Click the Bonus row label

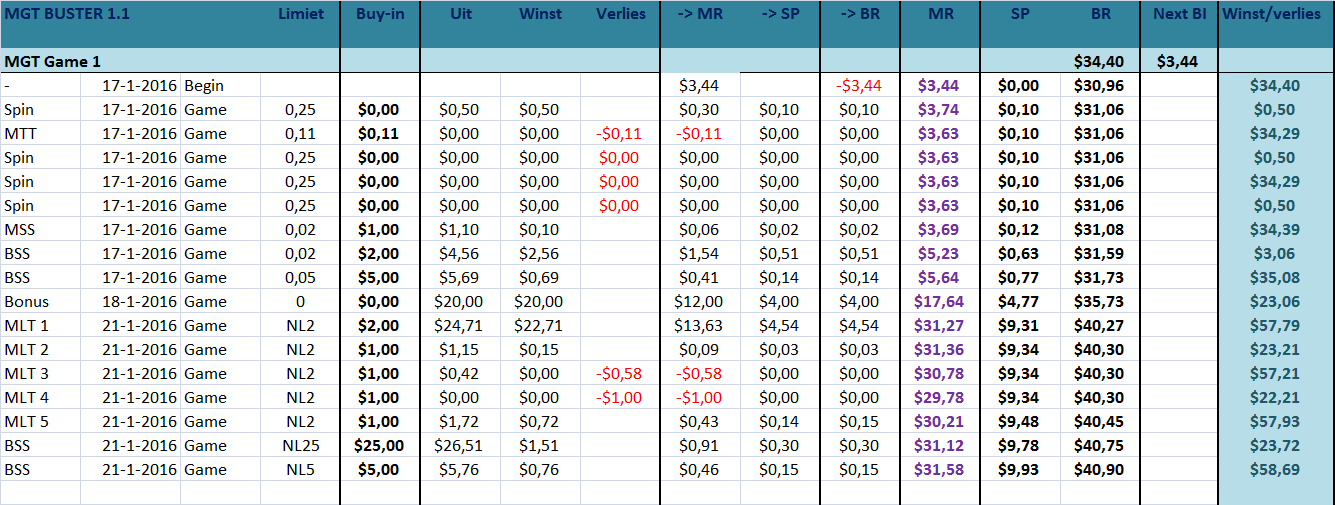tap(27, 302)
